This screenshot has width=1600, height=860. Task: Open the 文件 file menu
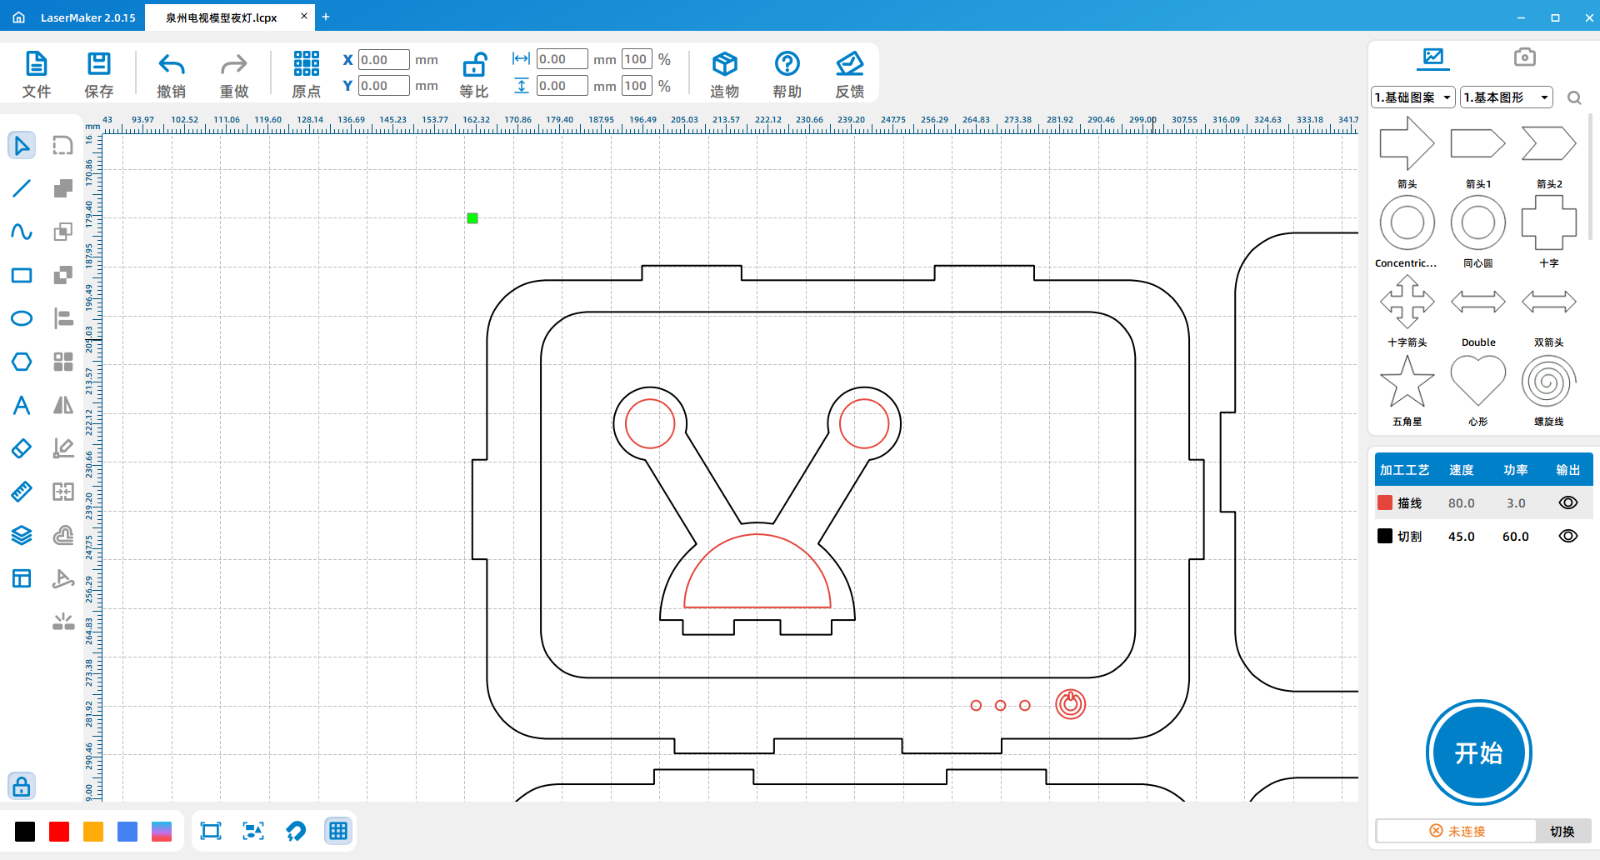36,75
